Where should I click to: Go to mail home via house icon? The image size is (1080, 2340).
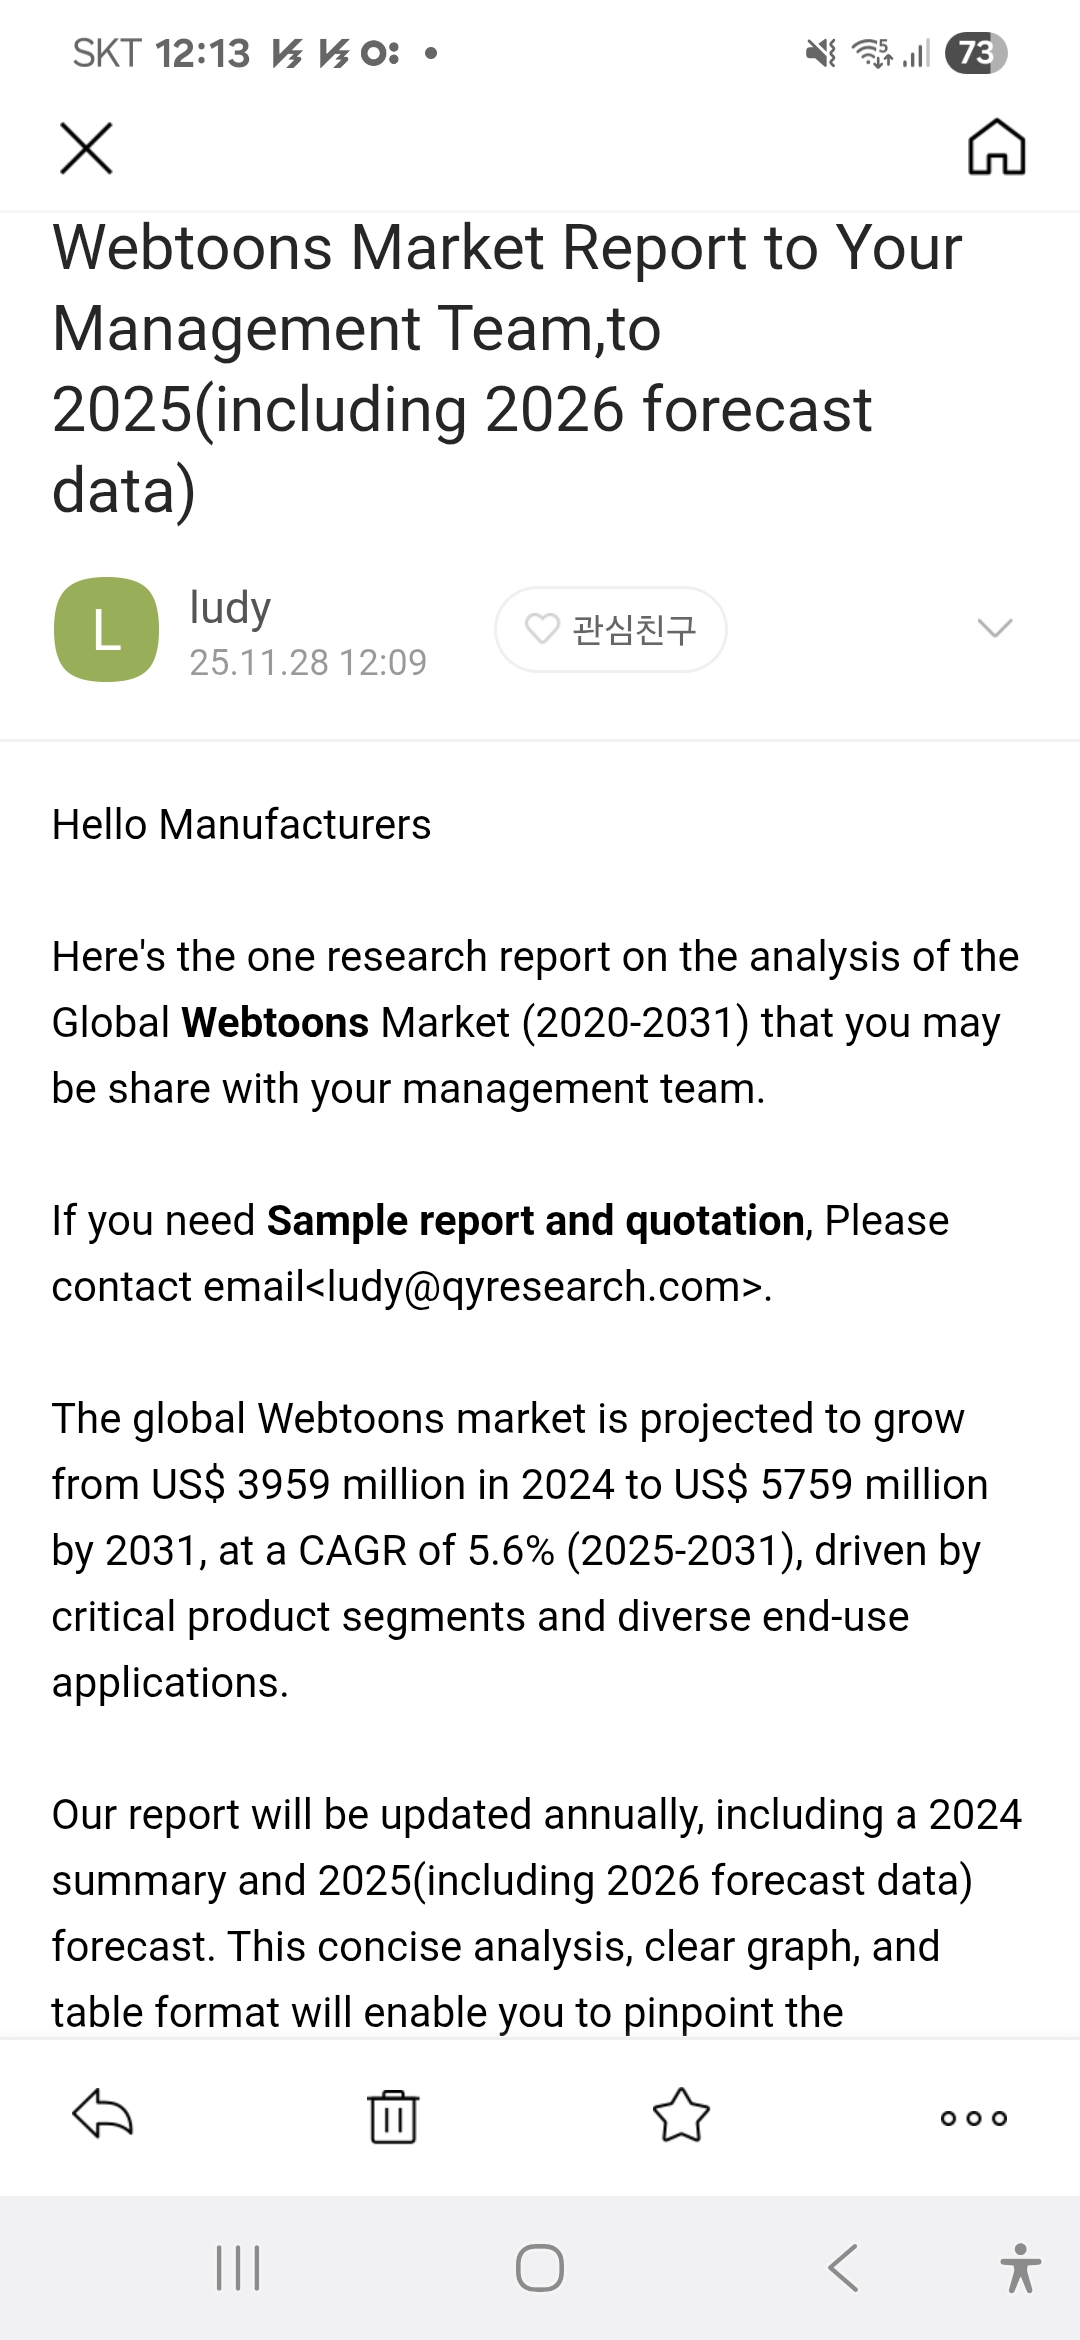point(996,147)
